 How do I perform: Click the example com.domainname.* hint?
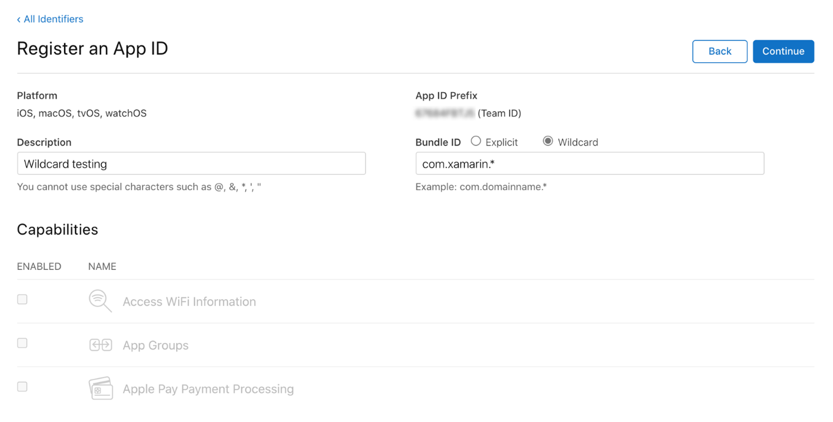click(x=481, y=187)
